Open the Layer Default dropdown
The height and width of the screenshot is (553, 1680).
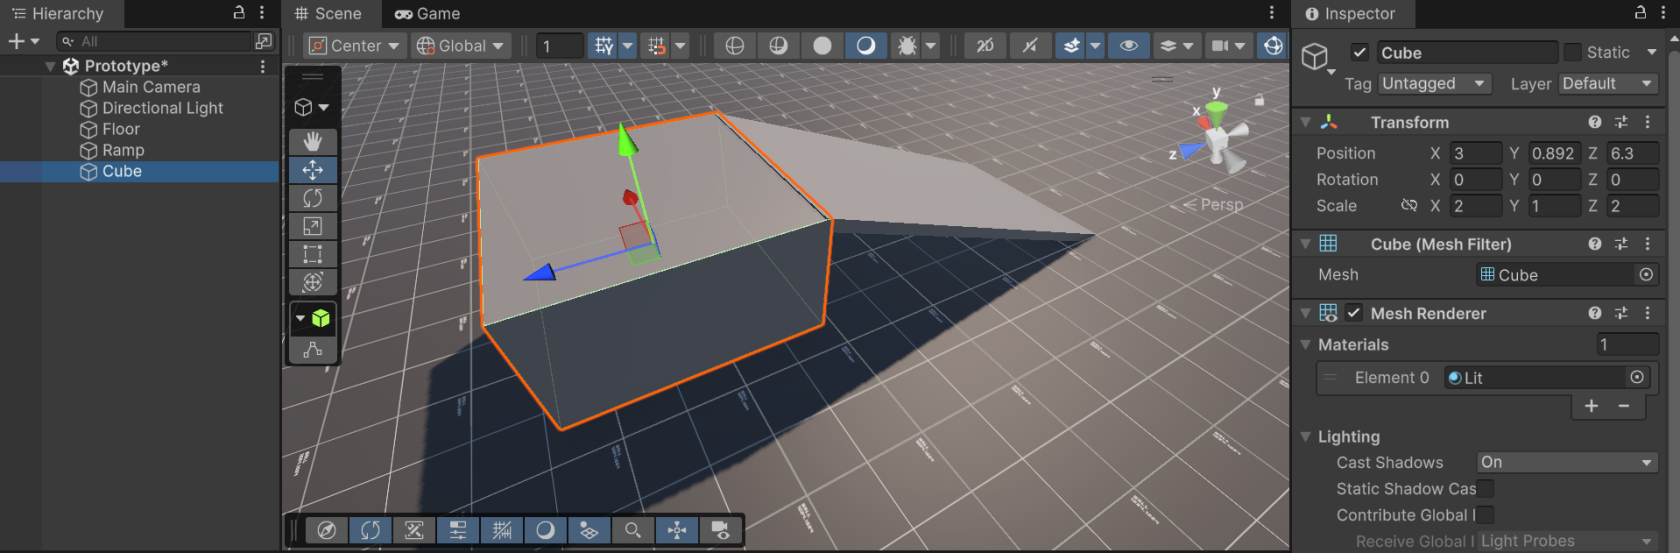pos(1610,84)
